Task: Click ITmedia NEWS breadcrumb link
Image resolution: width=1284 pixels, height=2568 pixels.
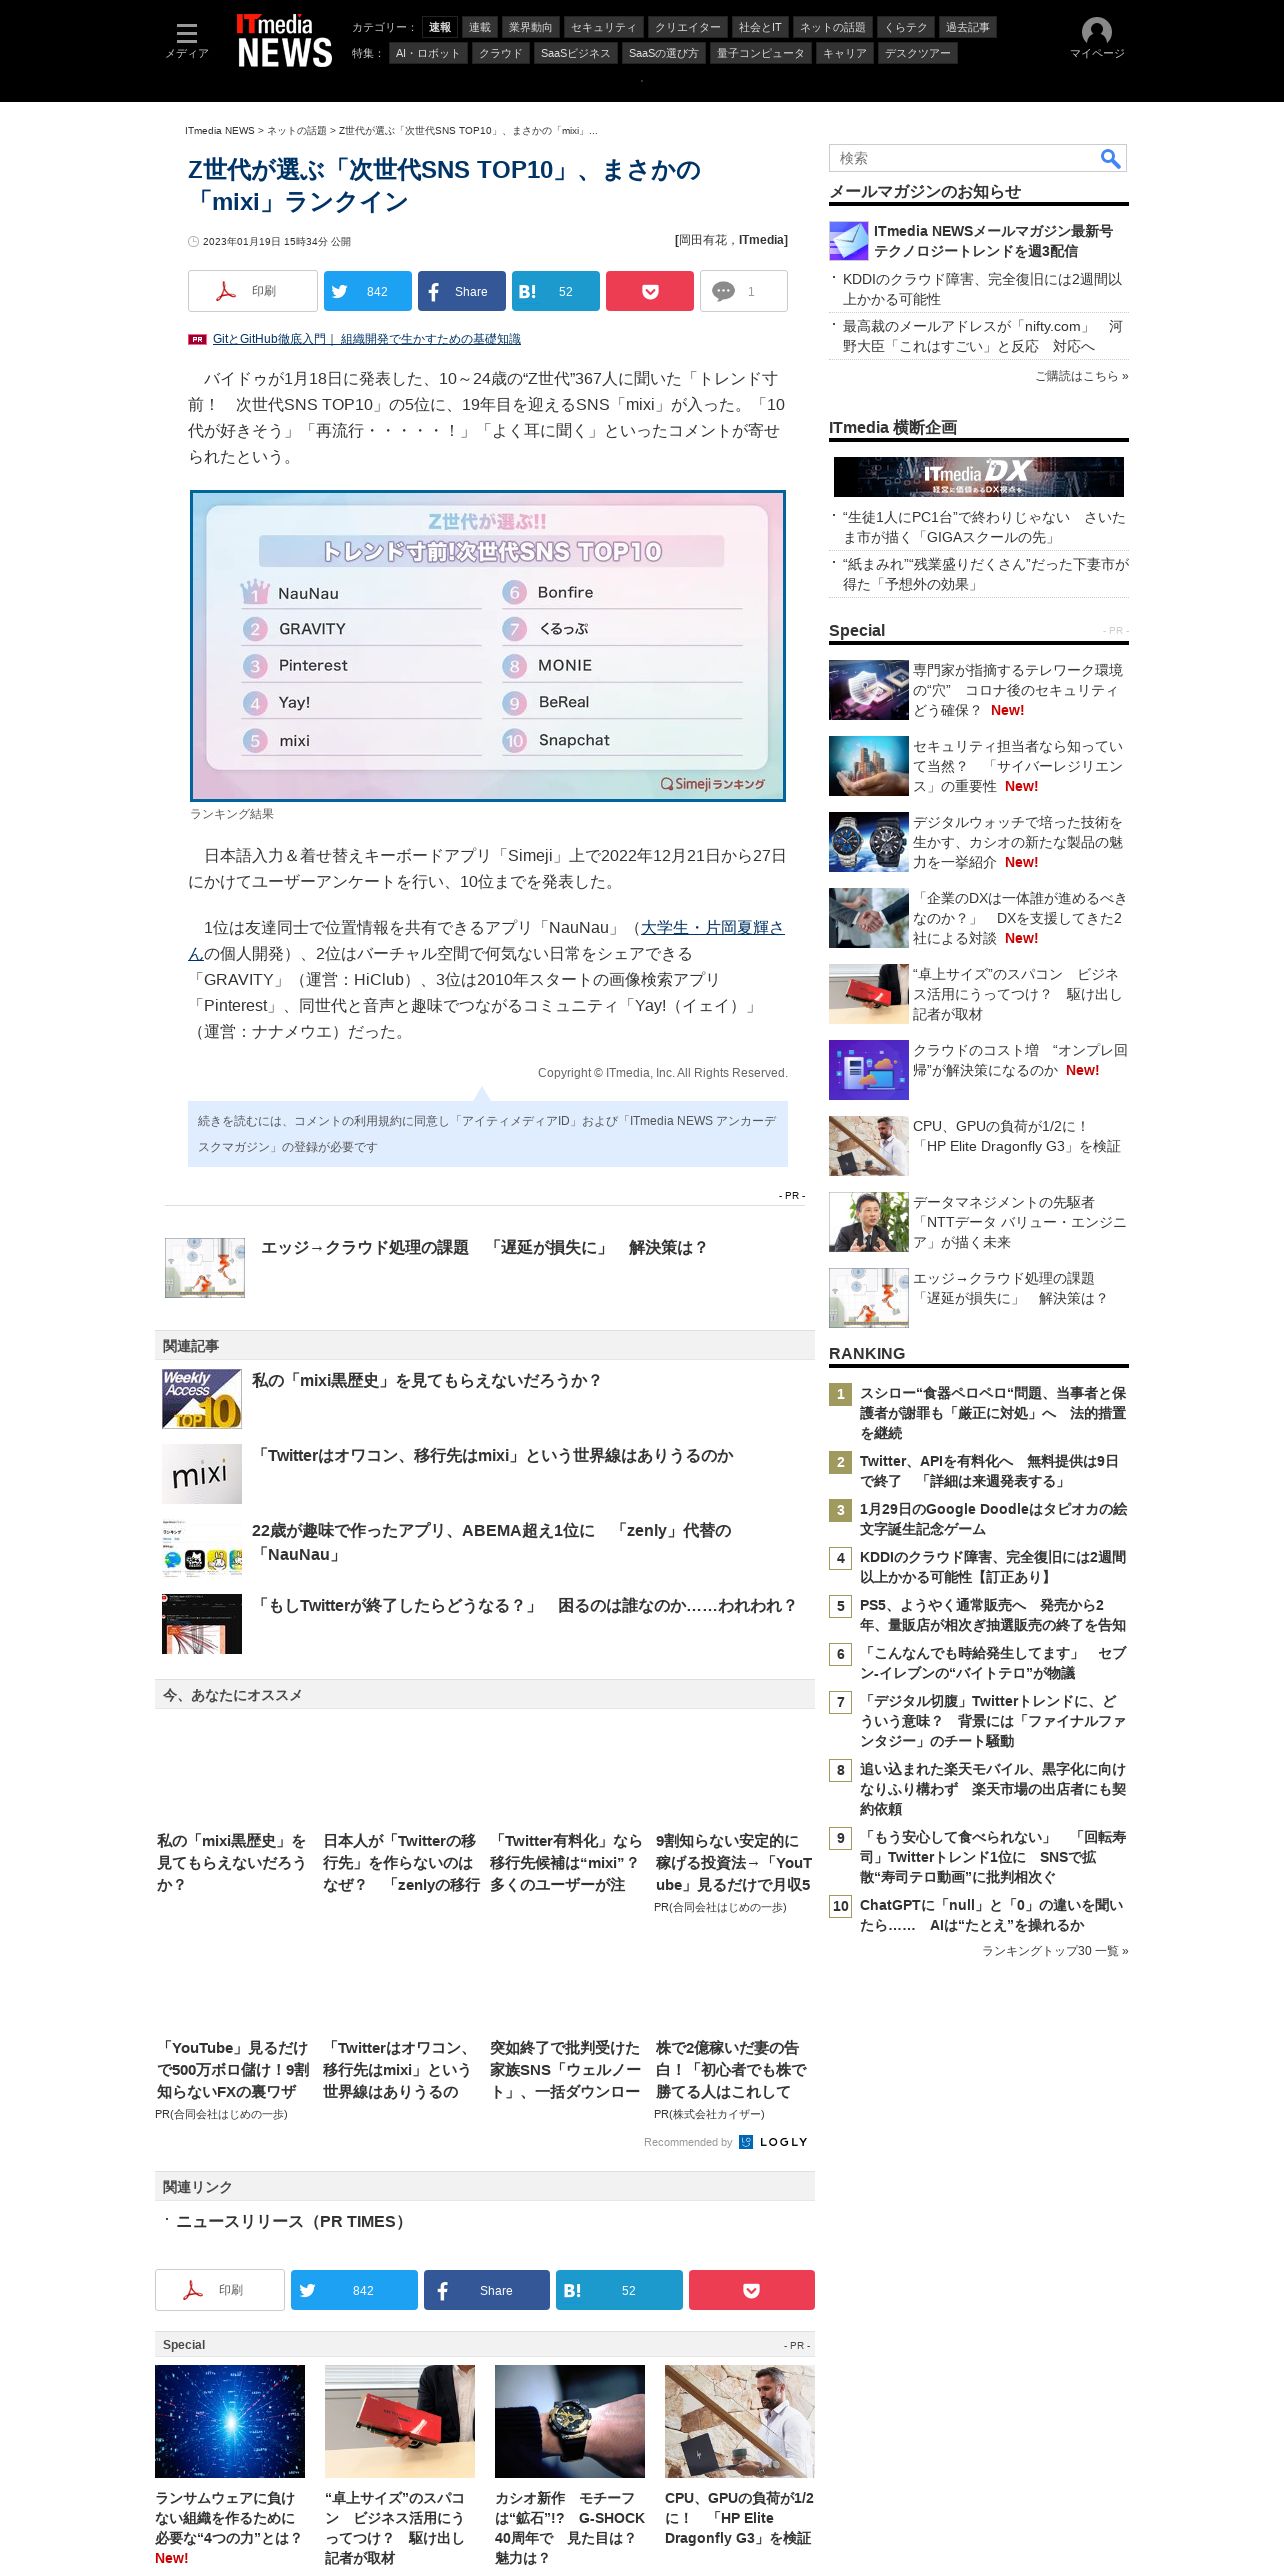Action: click(220, 131)
